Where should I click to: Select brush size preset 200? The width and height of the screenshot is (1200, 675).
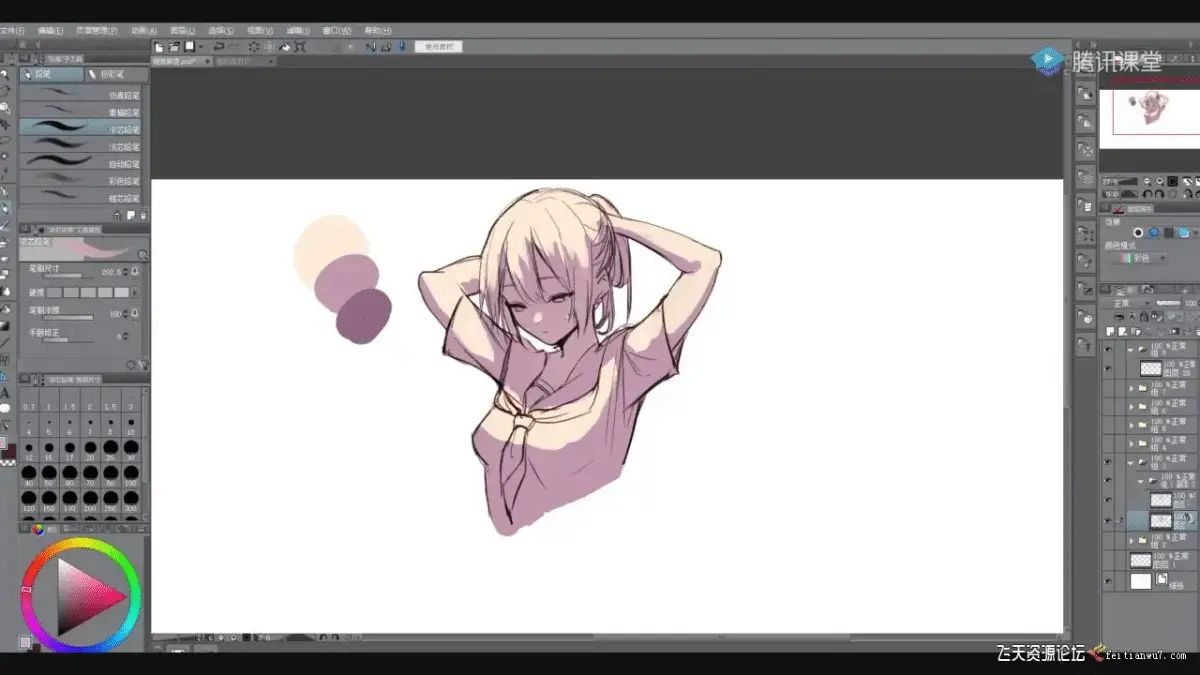[90, 501]
